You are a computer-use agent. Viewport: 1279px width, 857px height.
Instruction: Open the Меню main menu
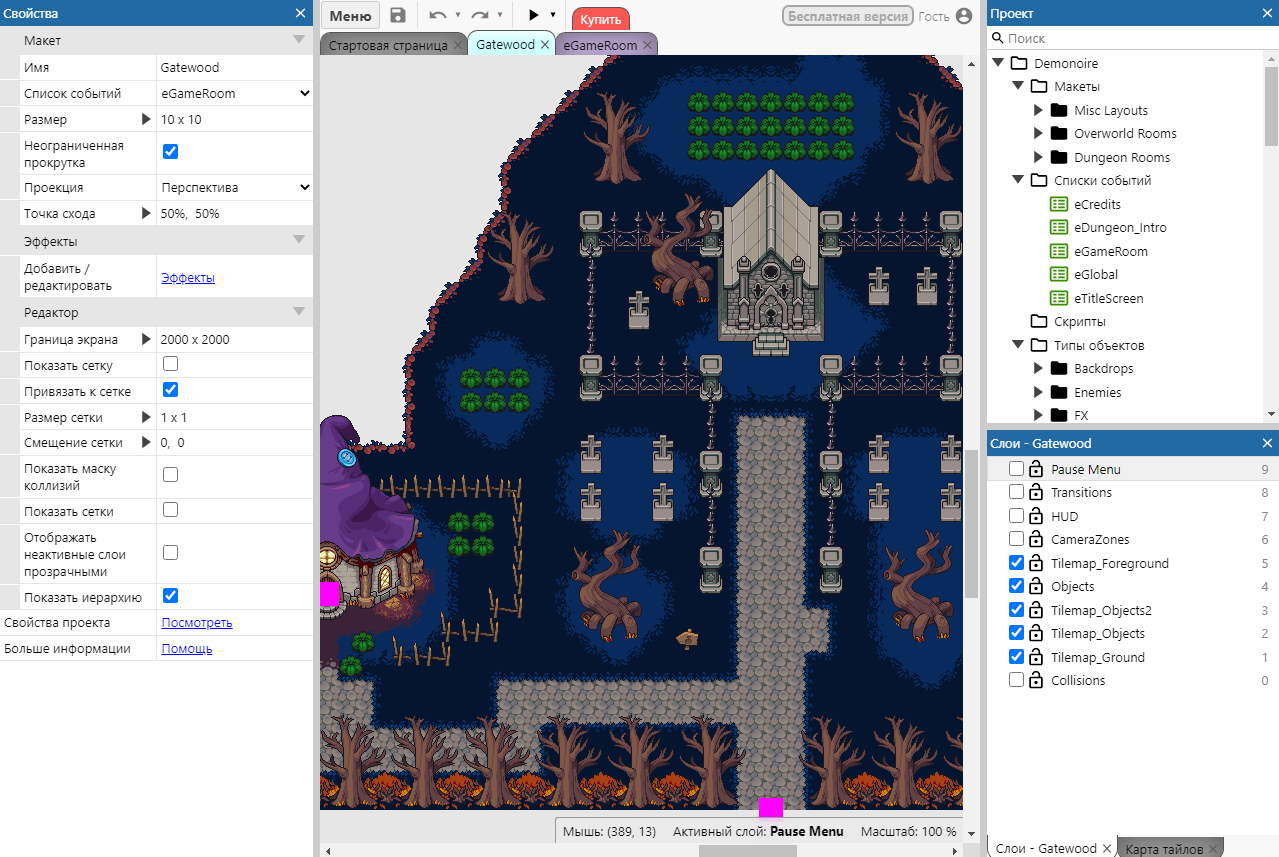[x=350, y=16]
